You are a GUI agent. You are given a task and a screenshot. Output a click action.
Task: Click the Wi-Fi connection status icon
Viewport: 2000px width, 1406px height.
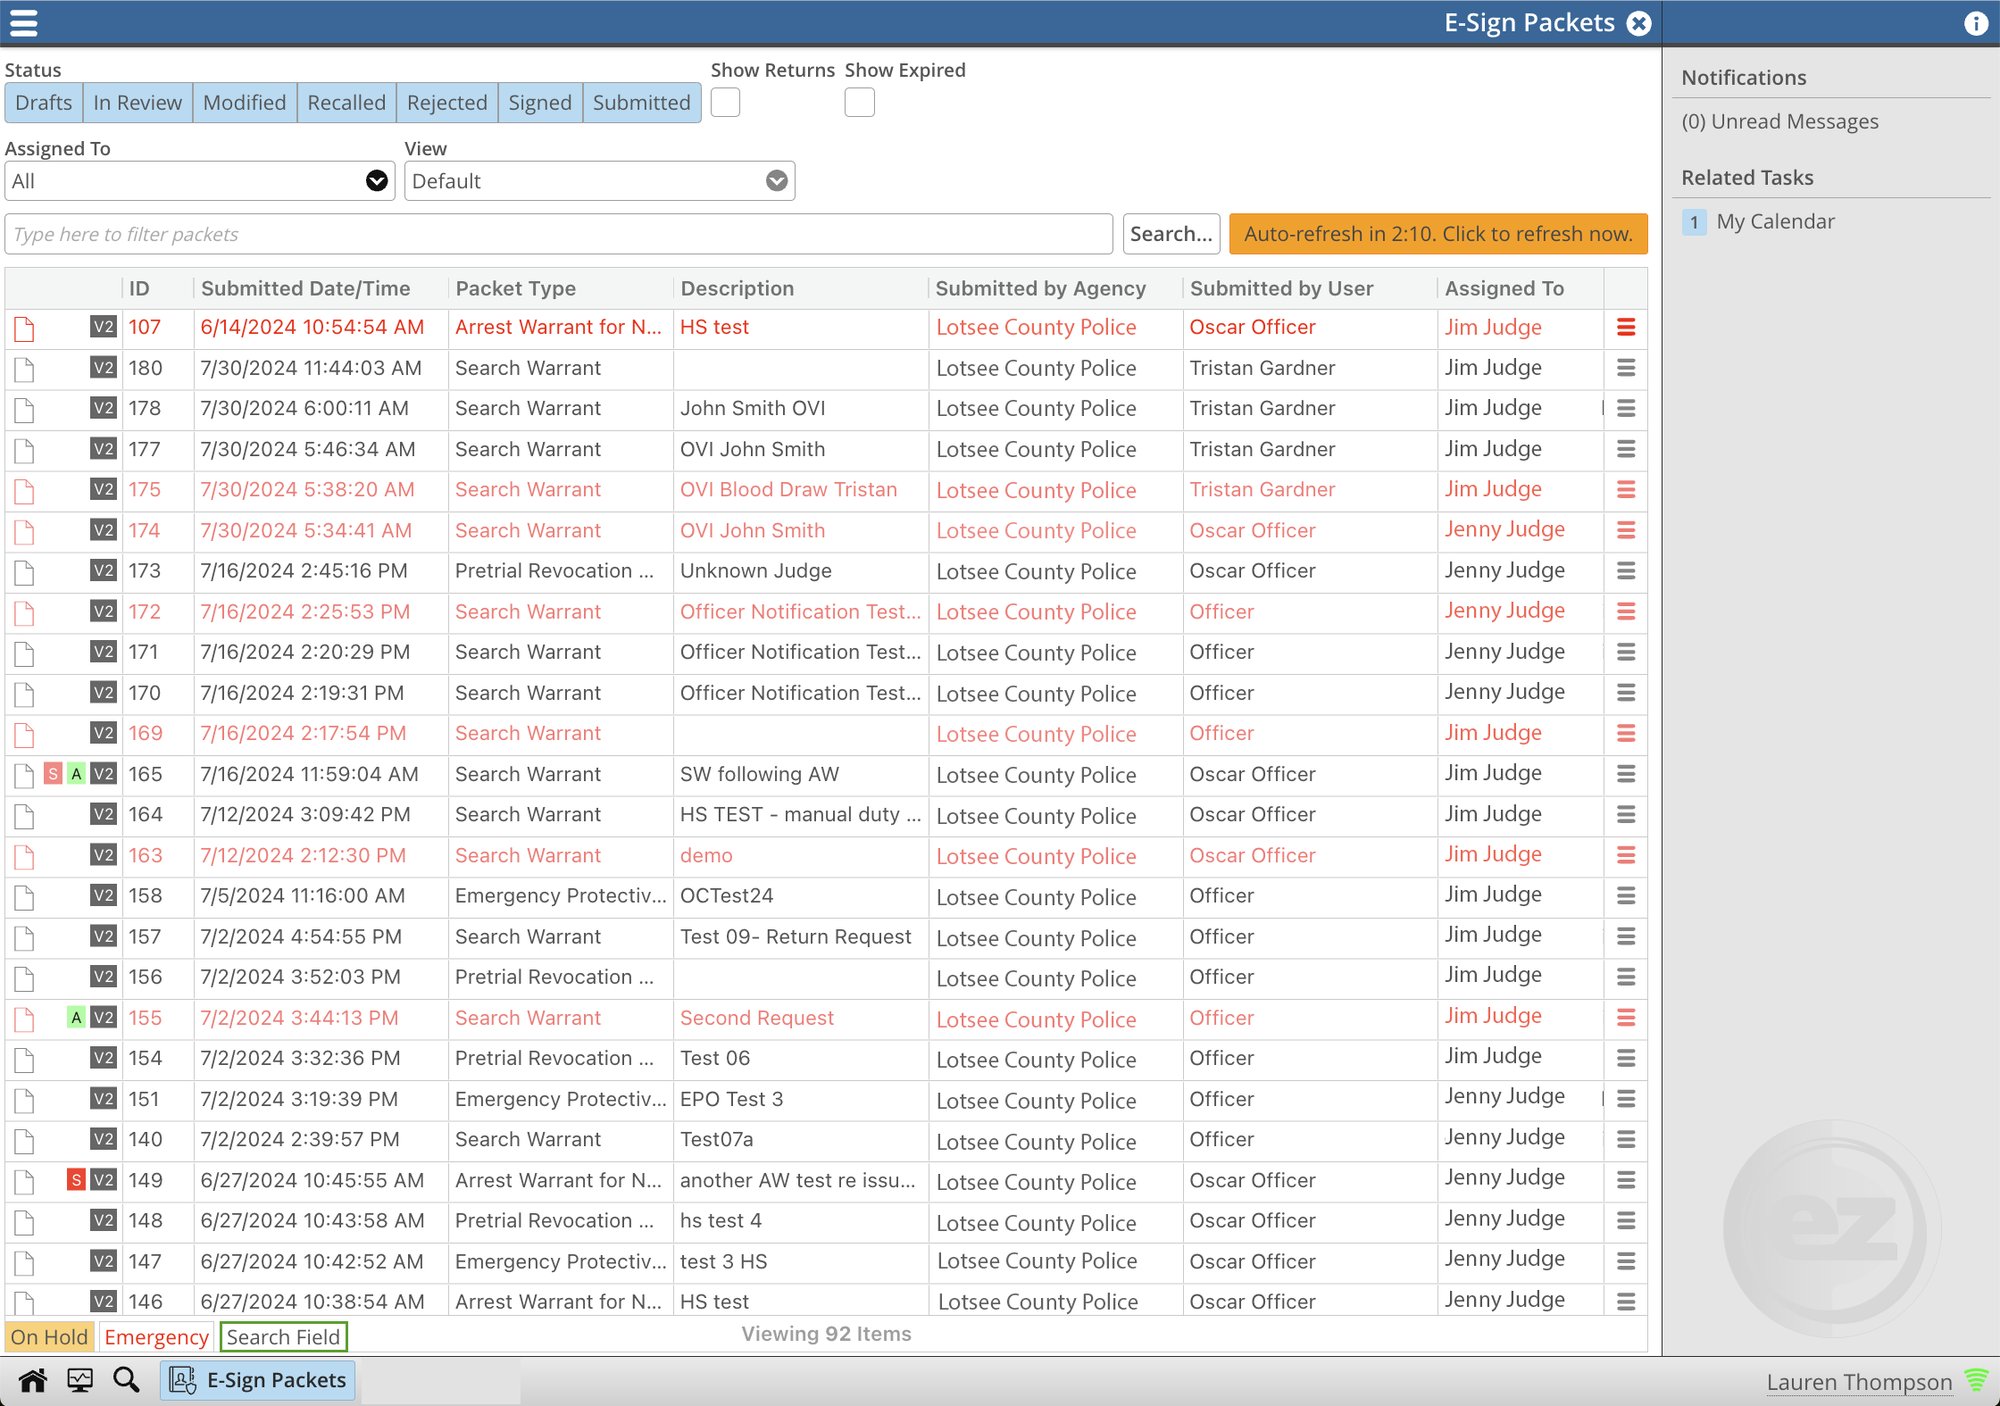pos(1977,1380)
